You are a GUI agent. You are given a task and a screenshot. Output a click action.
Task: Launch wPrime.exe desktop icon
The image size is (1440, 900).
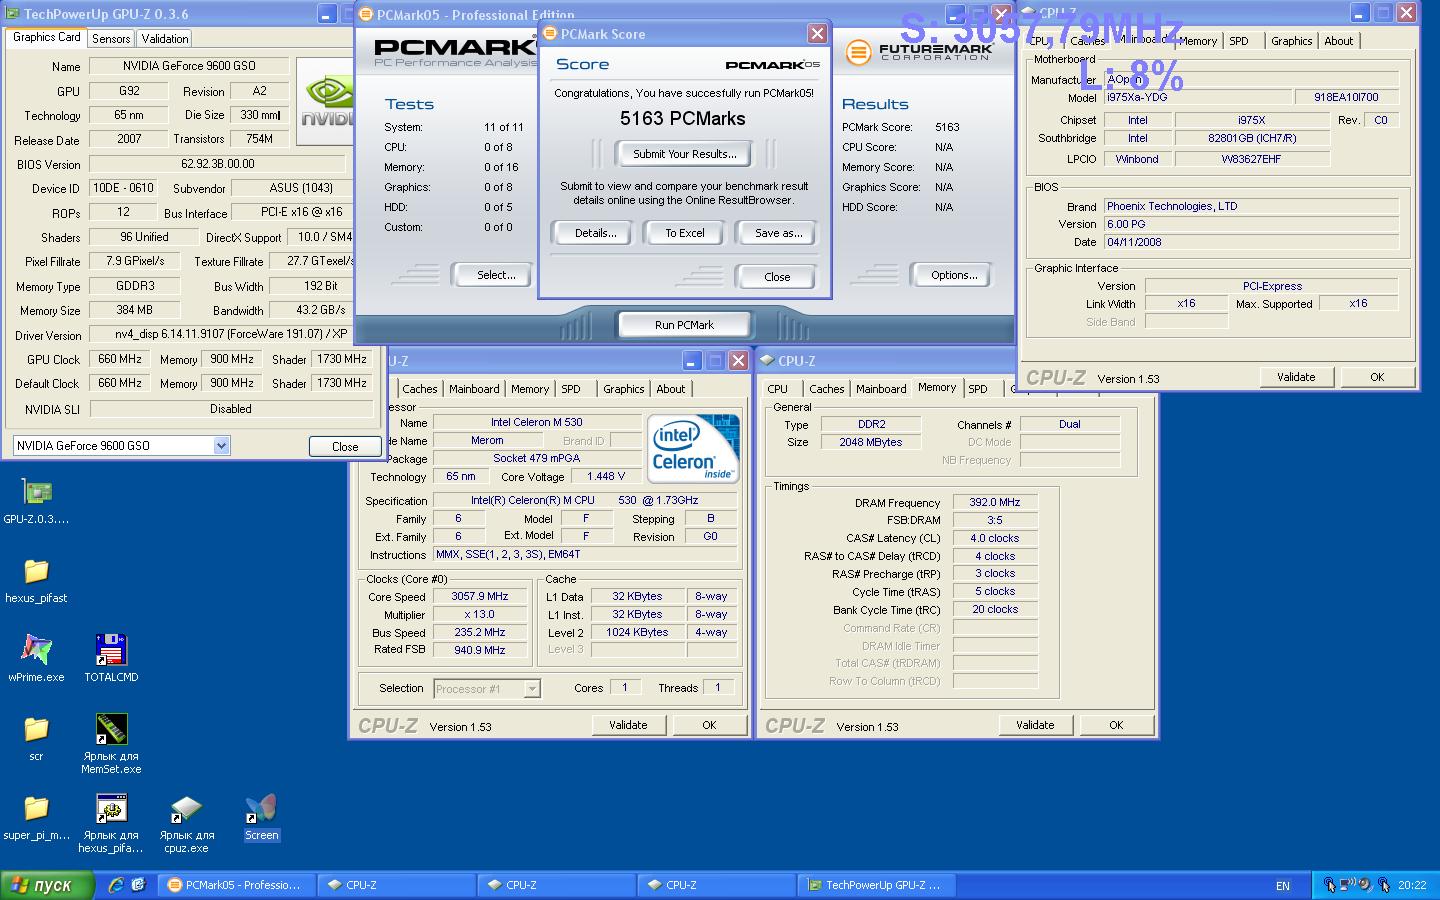pyautogui.click(x=36, y=650)
